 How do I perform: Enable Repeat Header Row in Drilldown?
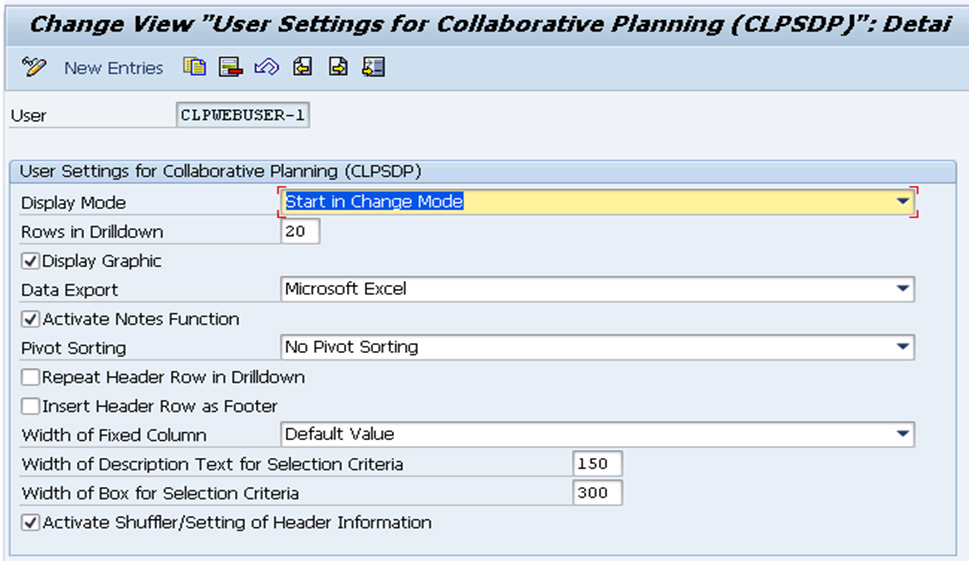30,377
